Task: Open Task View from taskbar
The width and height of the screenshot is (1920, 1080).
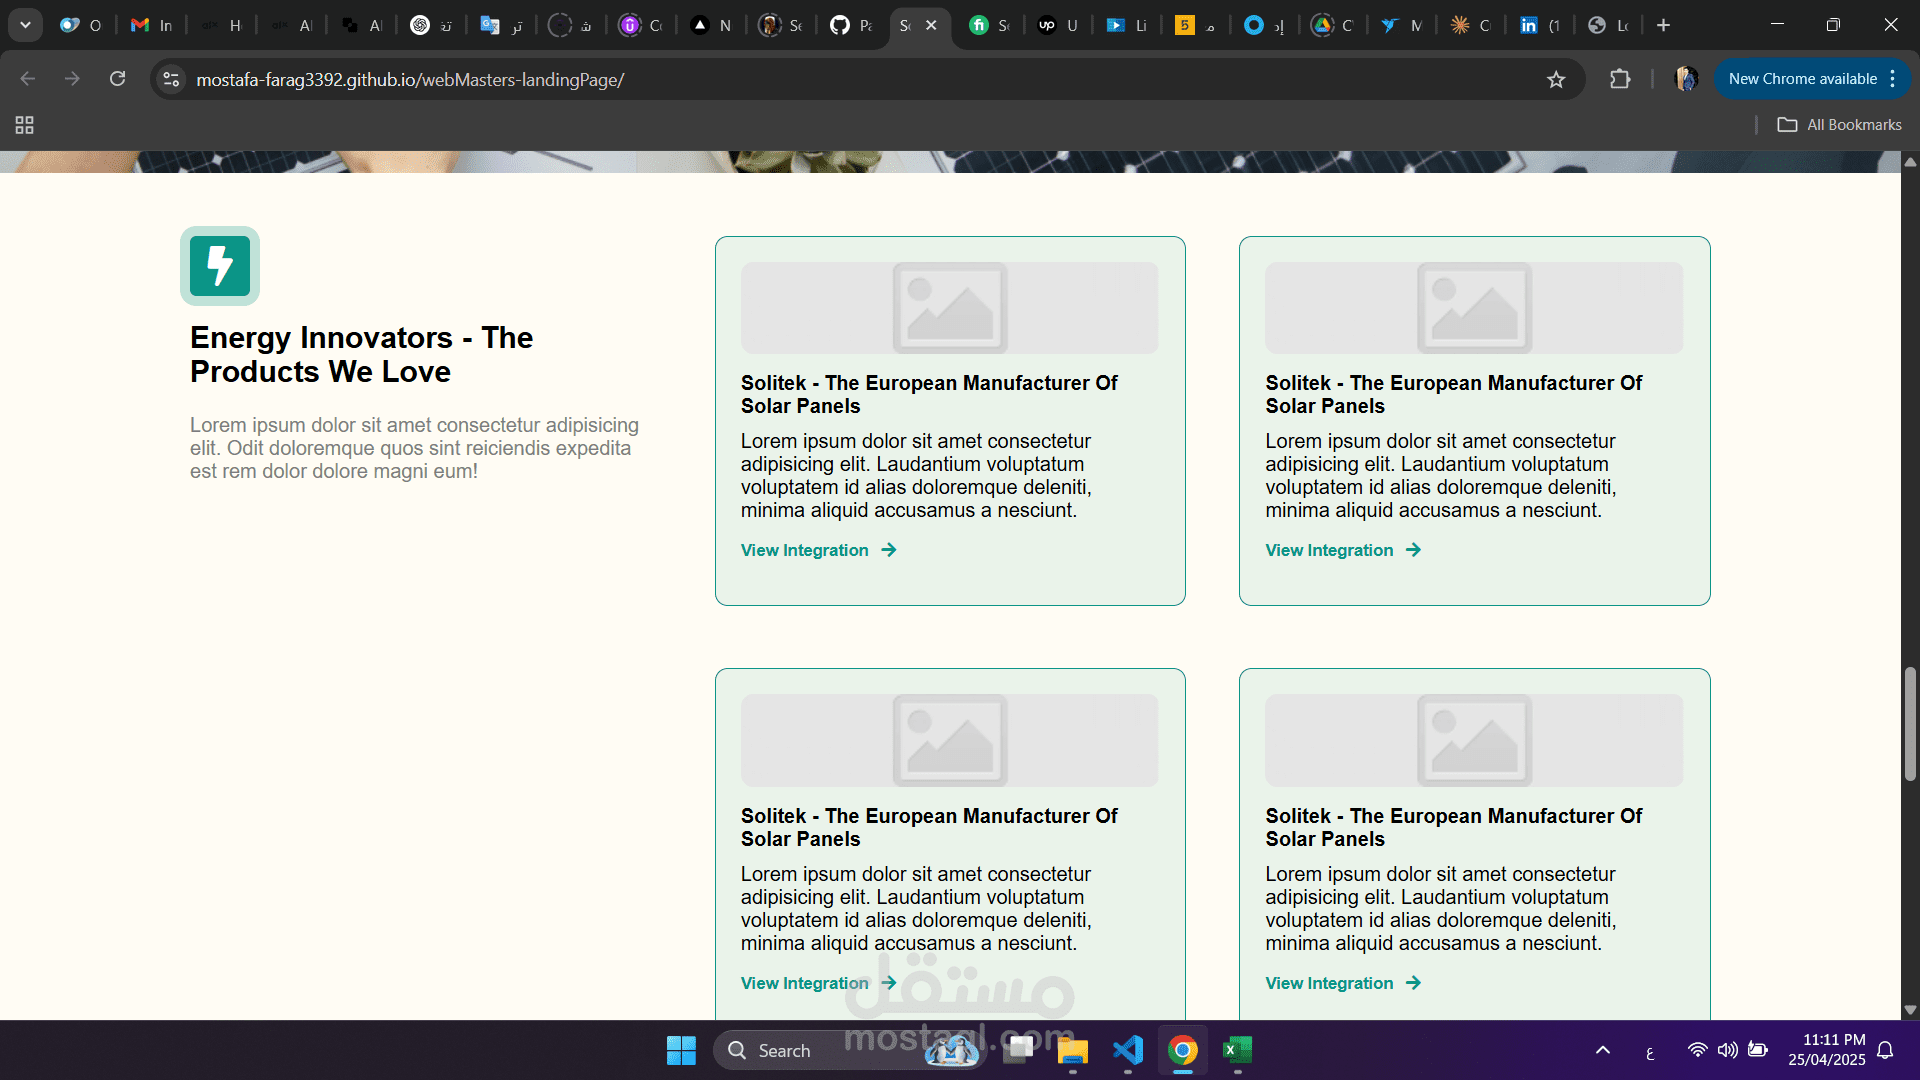Action: click(1019, 1050)
